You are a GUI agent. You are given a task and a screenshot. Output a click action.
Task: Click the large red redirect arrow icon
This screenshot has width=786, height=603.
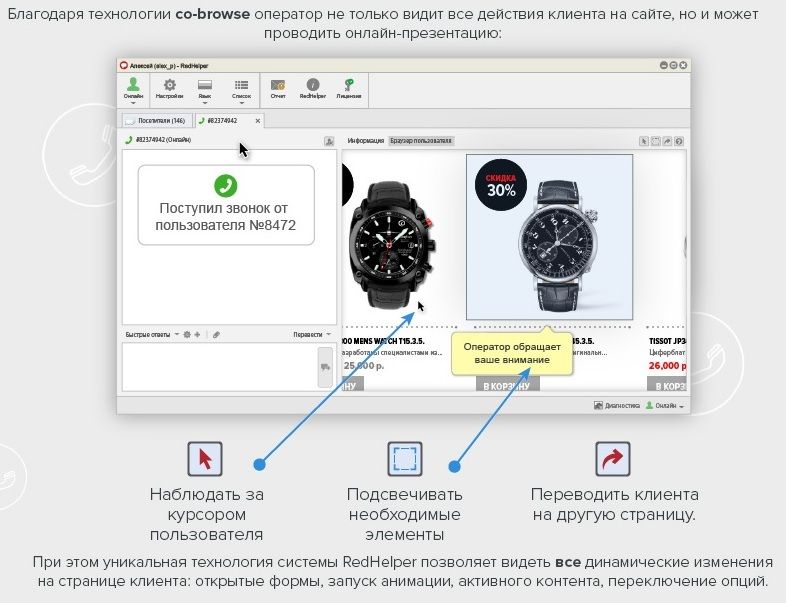pos(613,459)
